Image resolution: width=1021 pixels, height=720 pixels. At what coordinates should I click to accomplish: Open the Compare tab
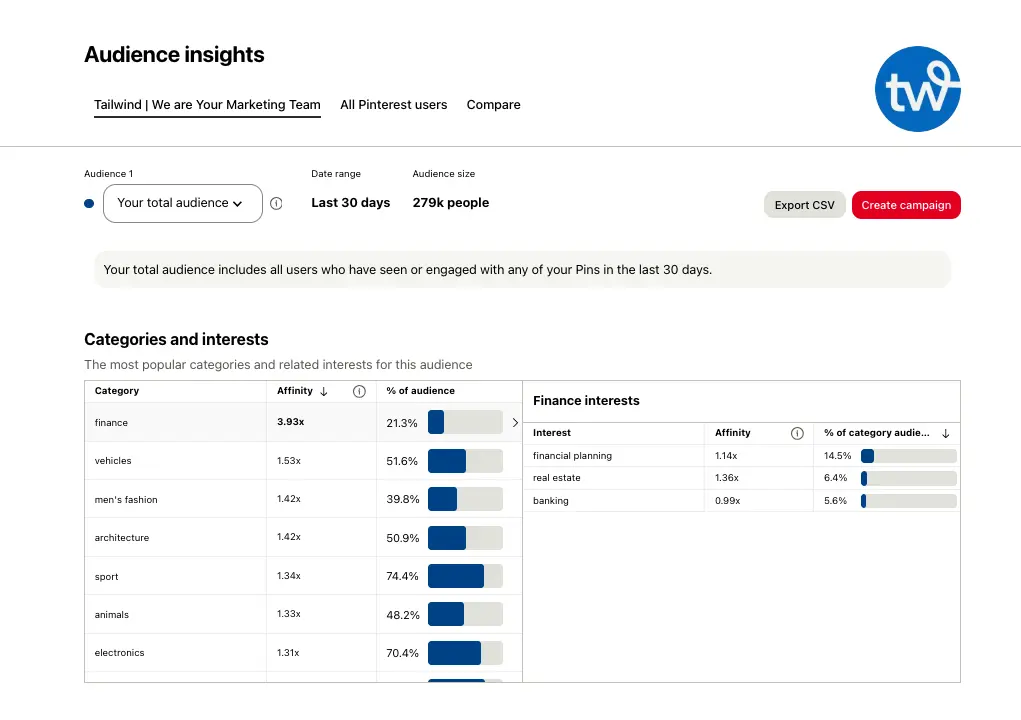pos(493,105)
